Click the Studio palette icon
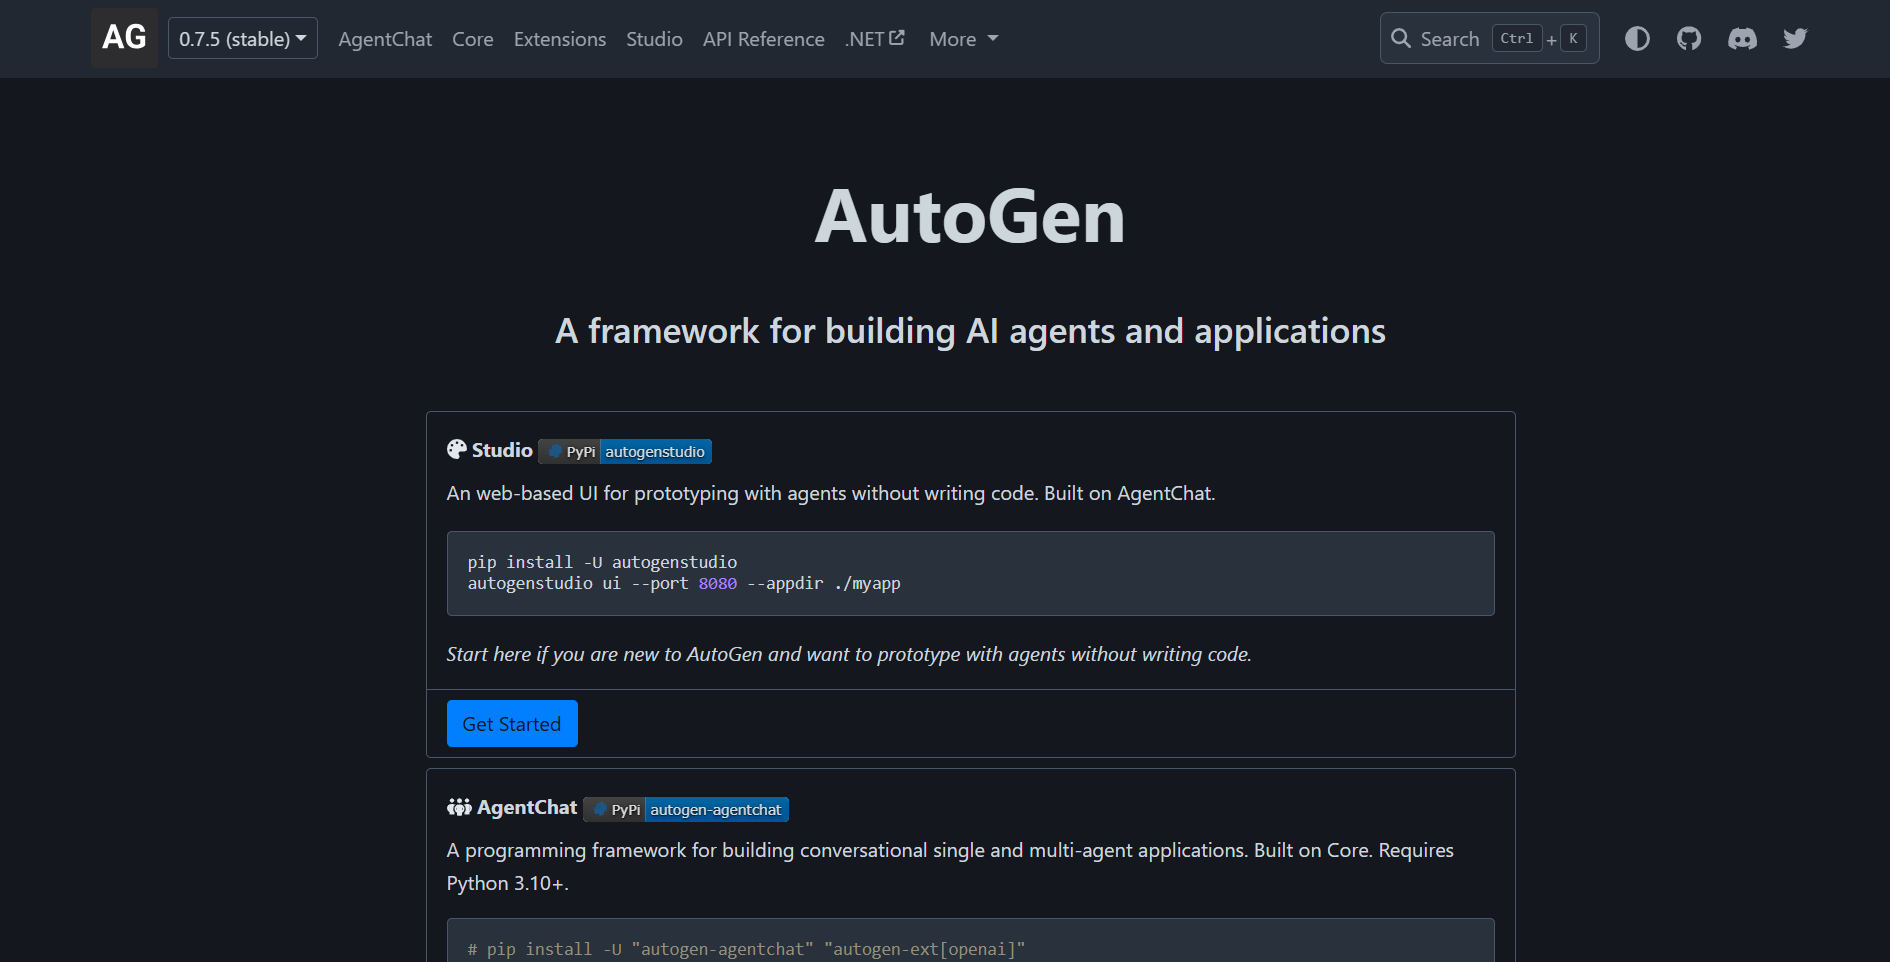Screen dimensions: 1890x962 457,450
